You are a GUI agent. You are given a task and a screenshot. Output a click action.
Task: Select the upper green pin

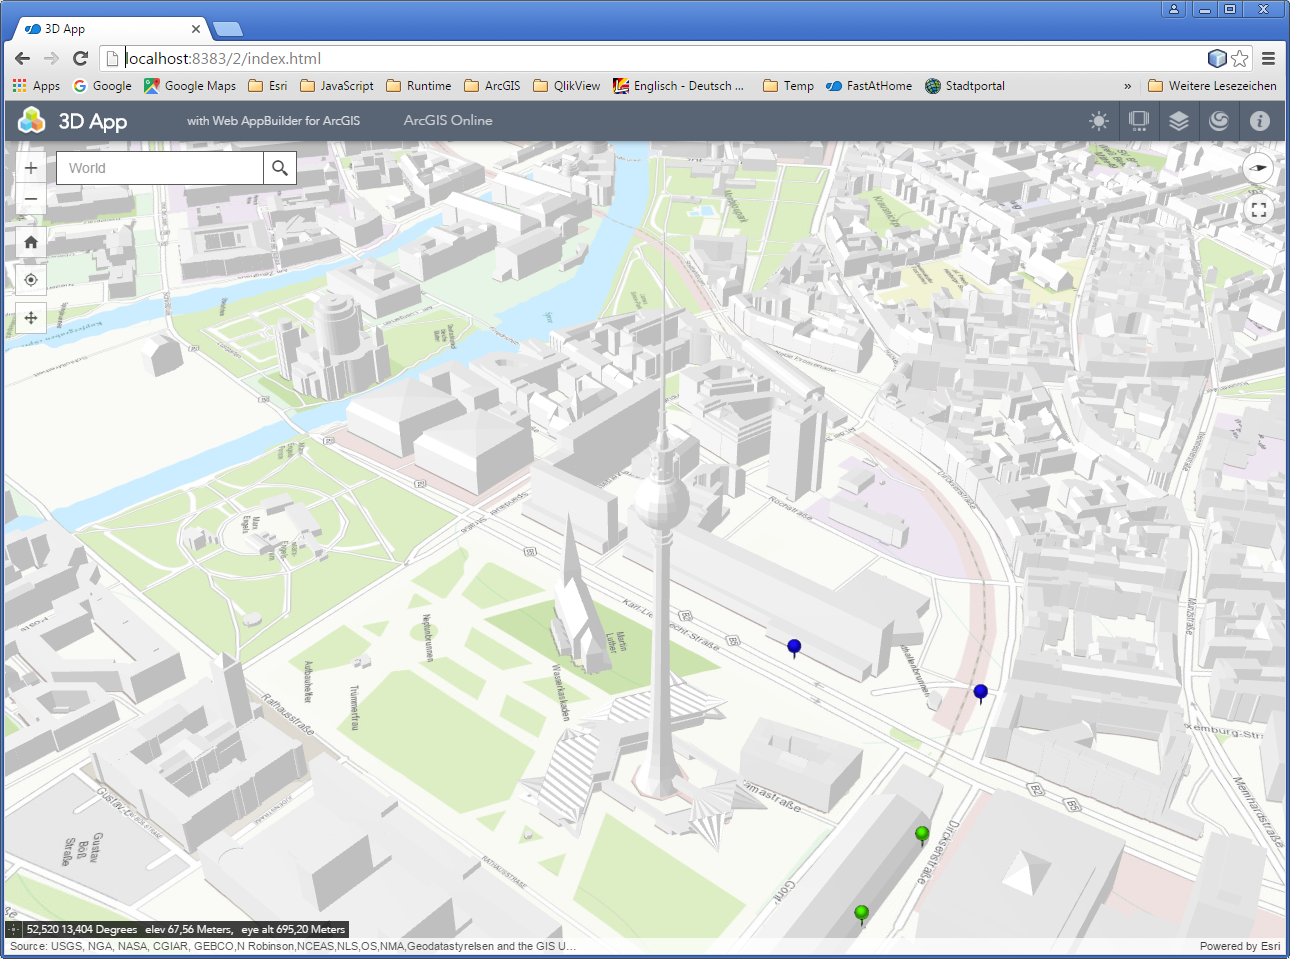tap(922, 835)
